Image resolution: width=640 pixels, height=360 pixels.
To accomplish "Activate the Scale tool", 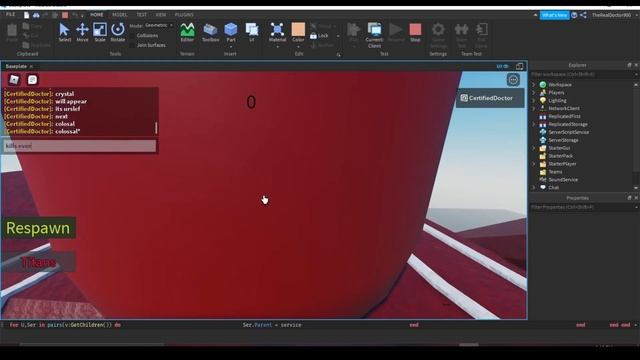I will pos(100,33).
